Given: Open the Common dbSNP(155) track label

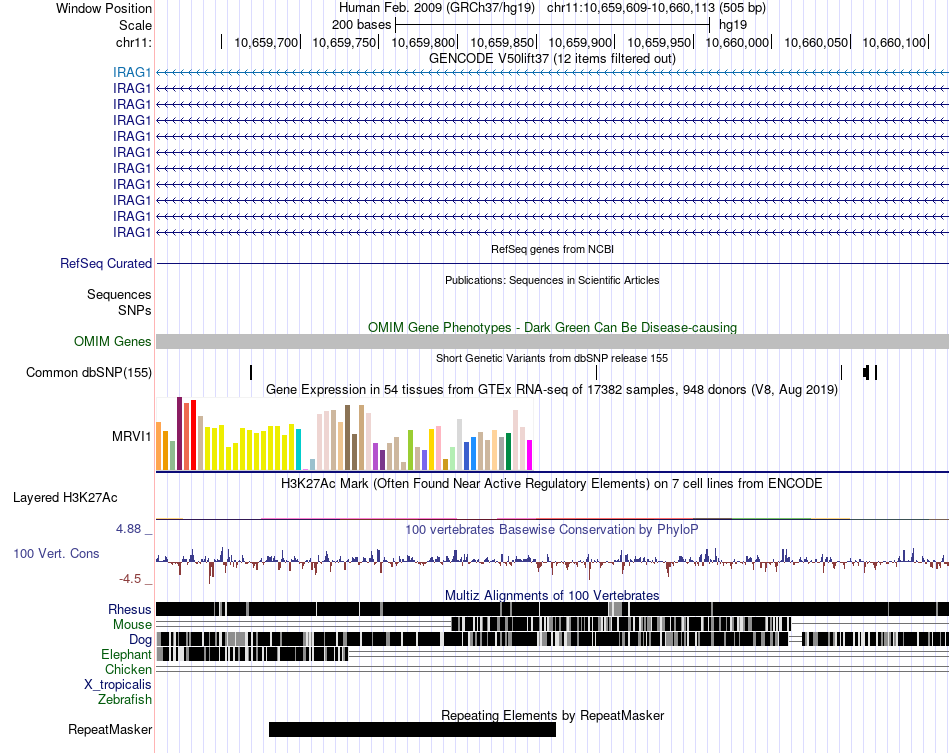Looking at the screenshot, I should click(x=88, y=373).
